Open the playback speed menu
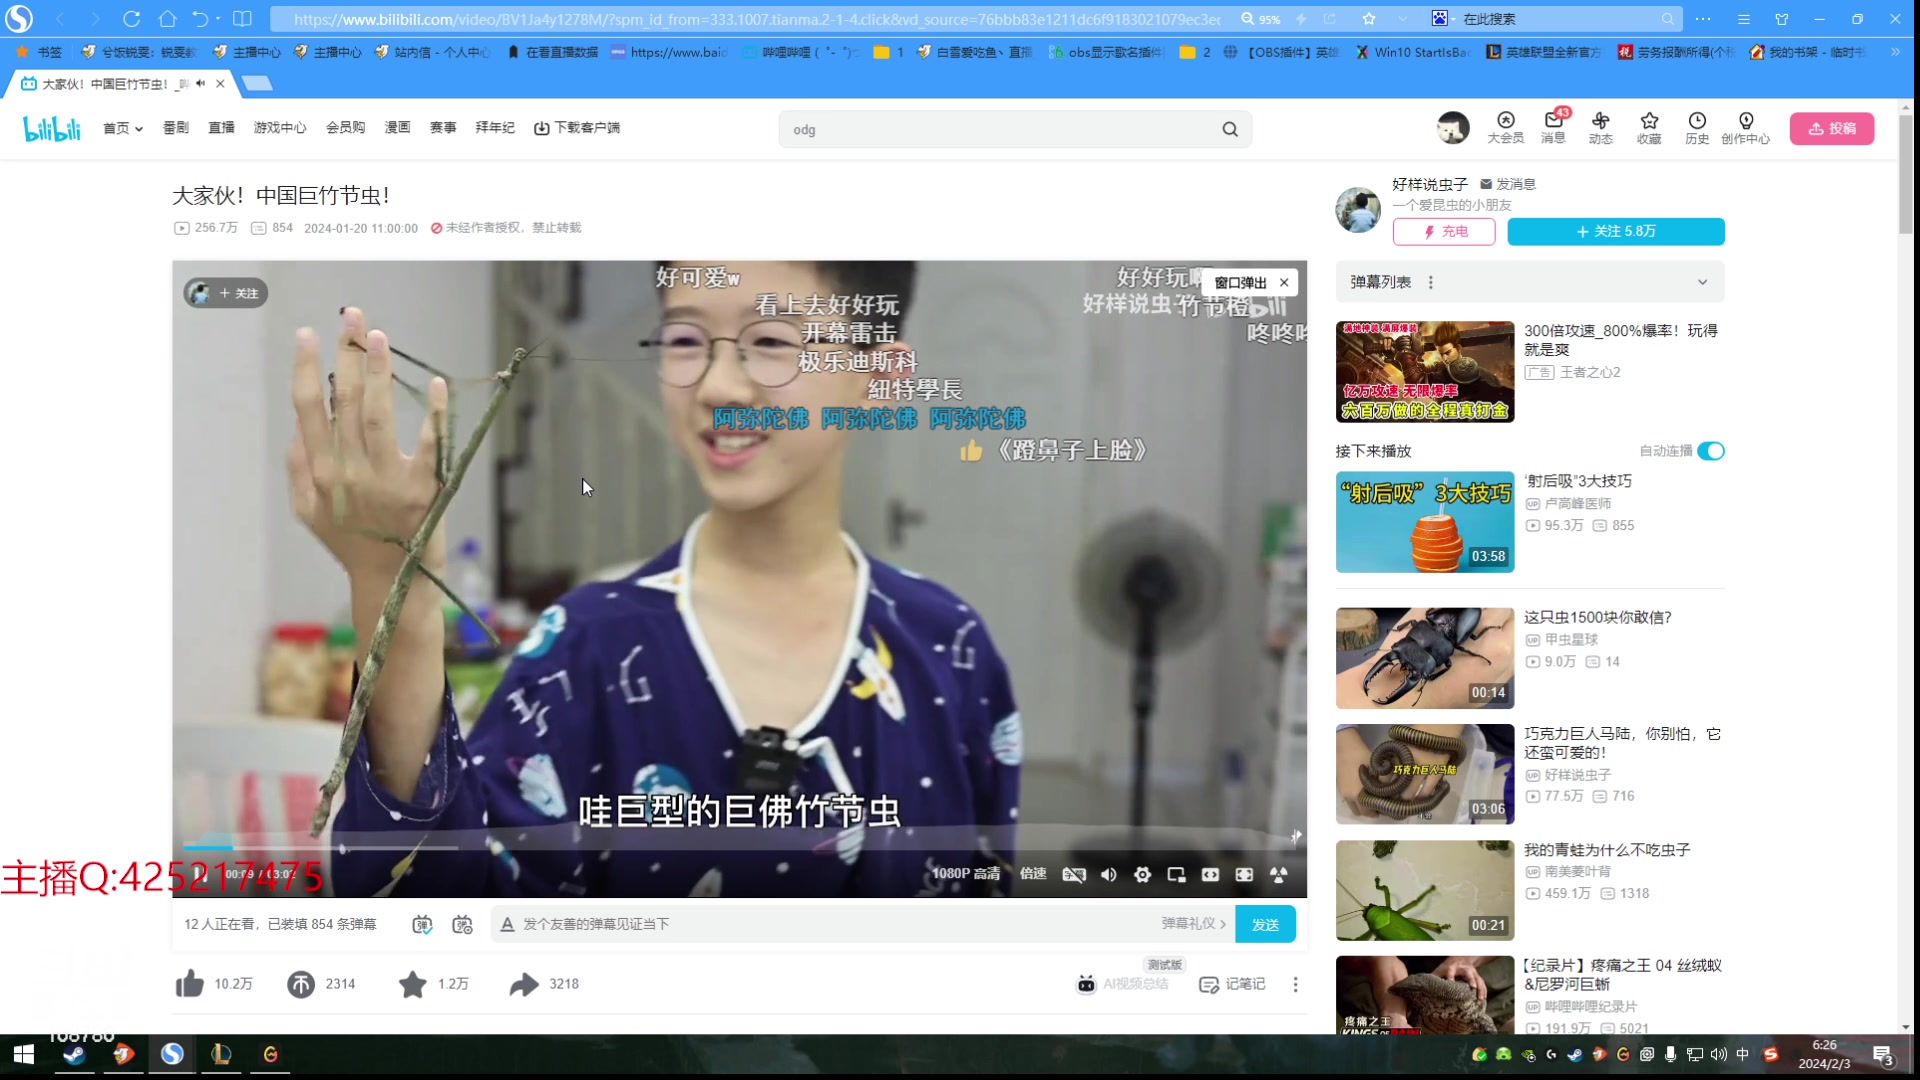The image size is (1920, 1080). pyautogui.click(x=1033, y=874)
